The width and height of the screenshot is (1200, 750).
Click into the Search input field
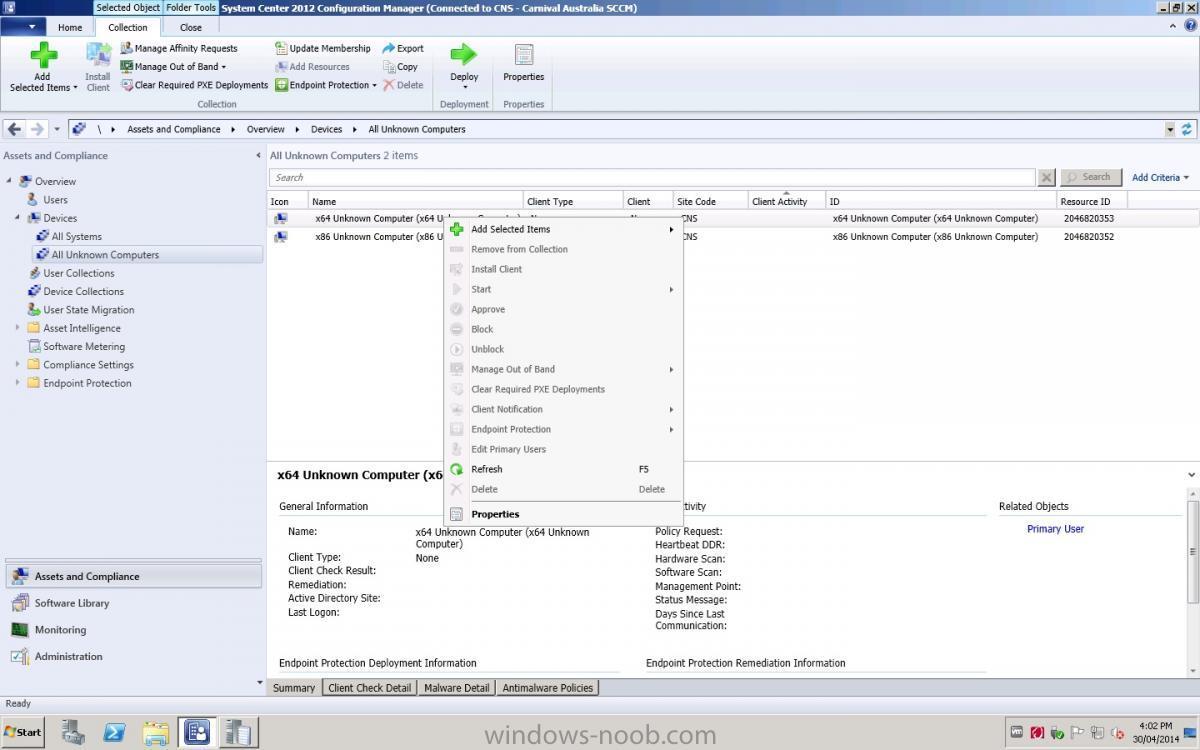(651, 177)
